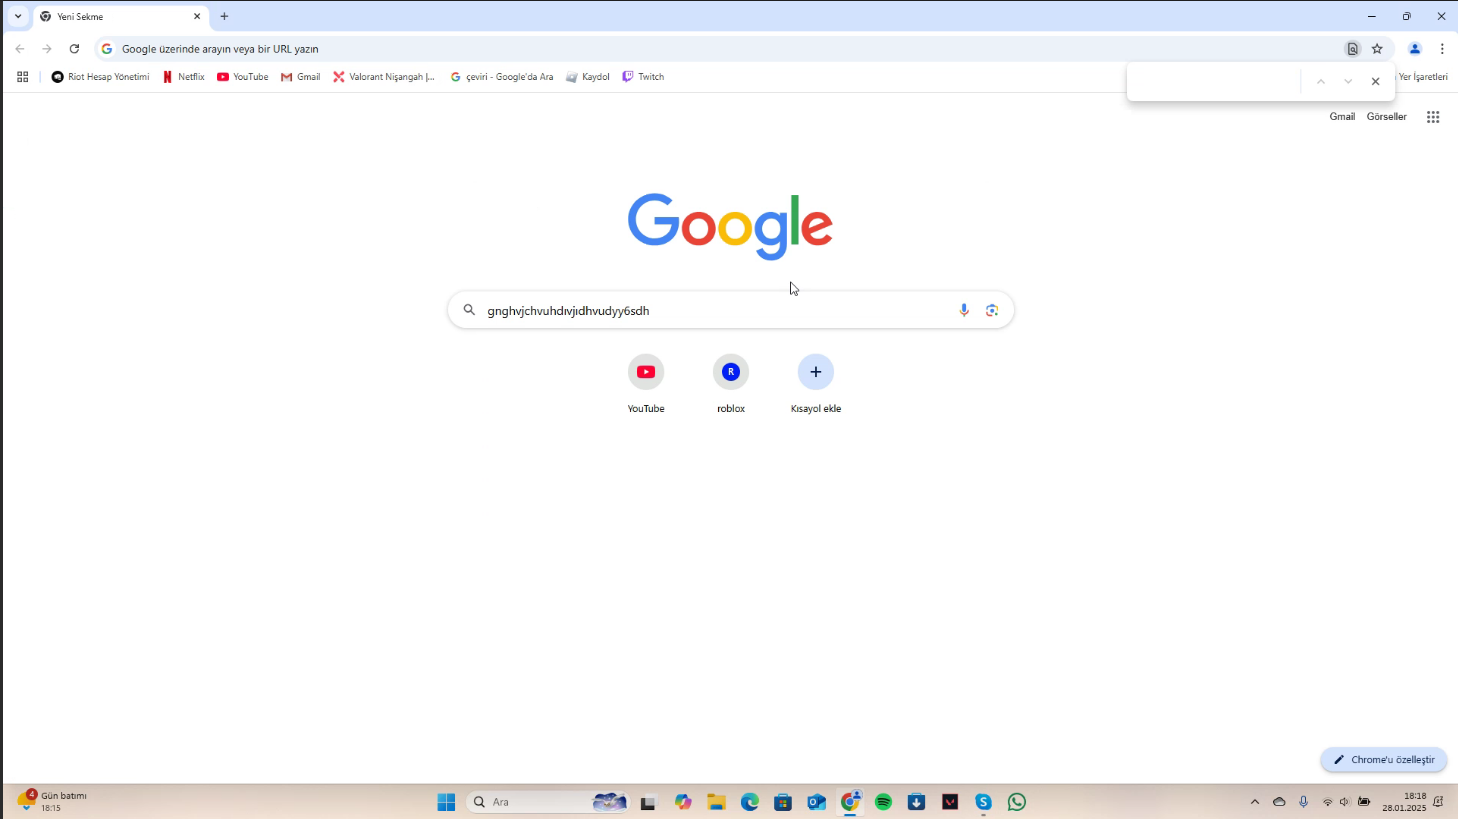Open a new tab with the plus button
1458x819 pixels.
[x=224, y=17]
